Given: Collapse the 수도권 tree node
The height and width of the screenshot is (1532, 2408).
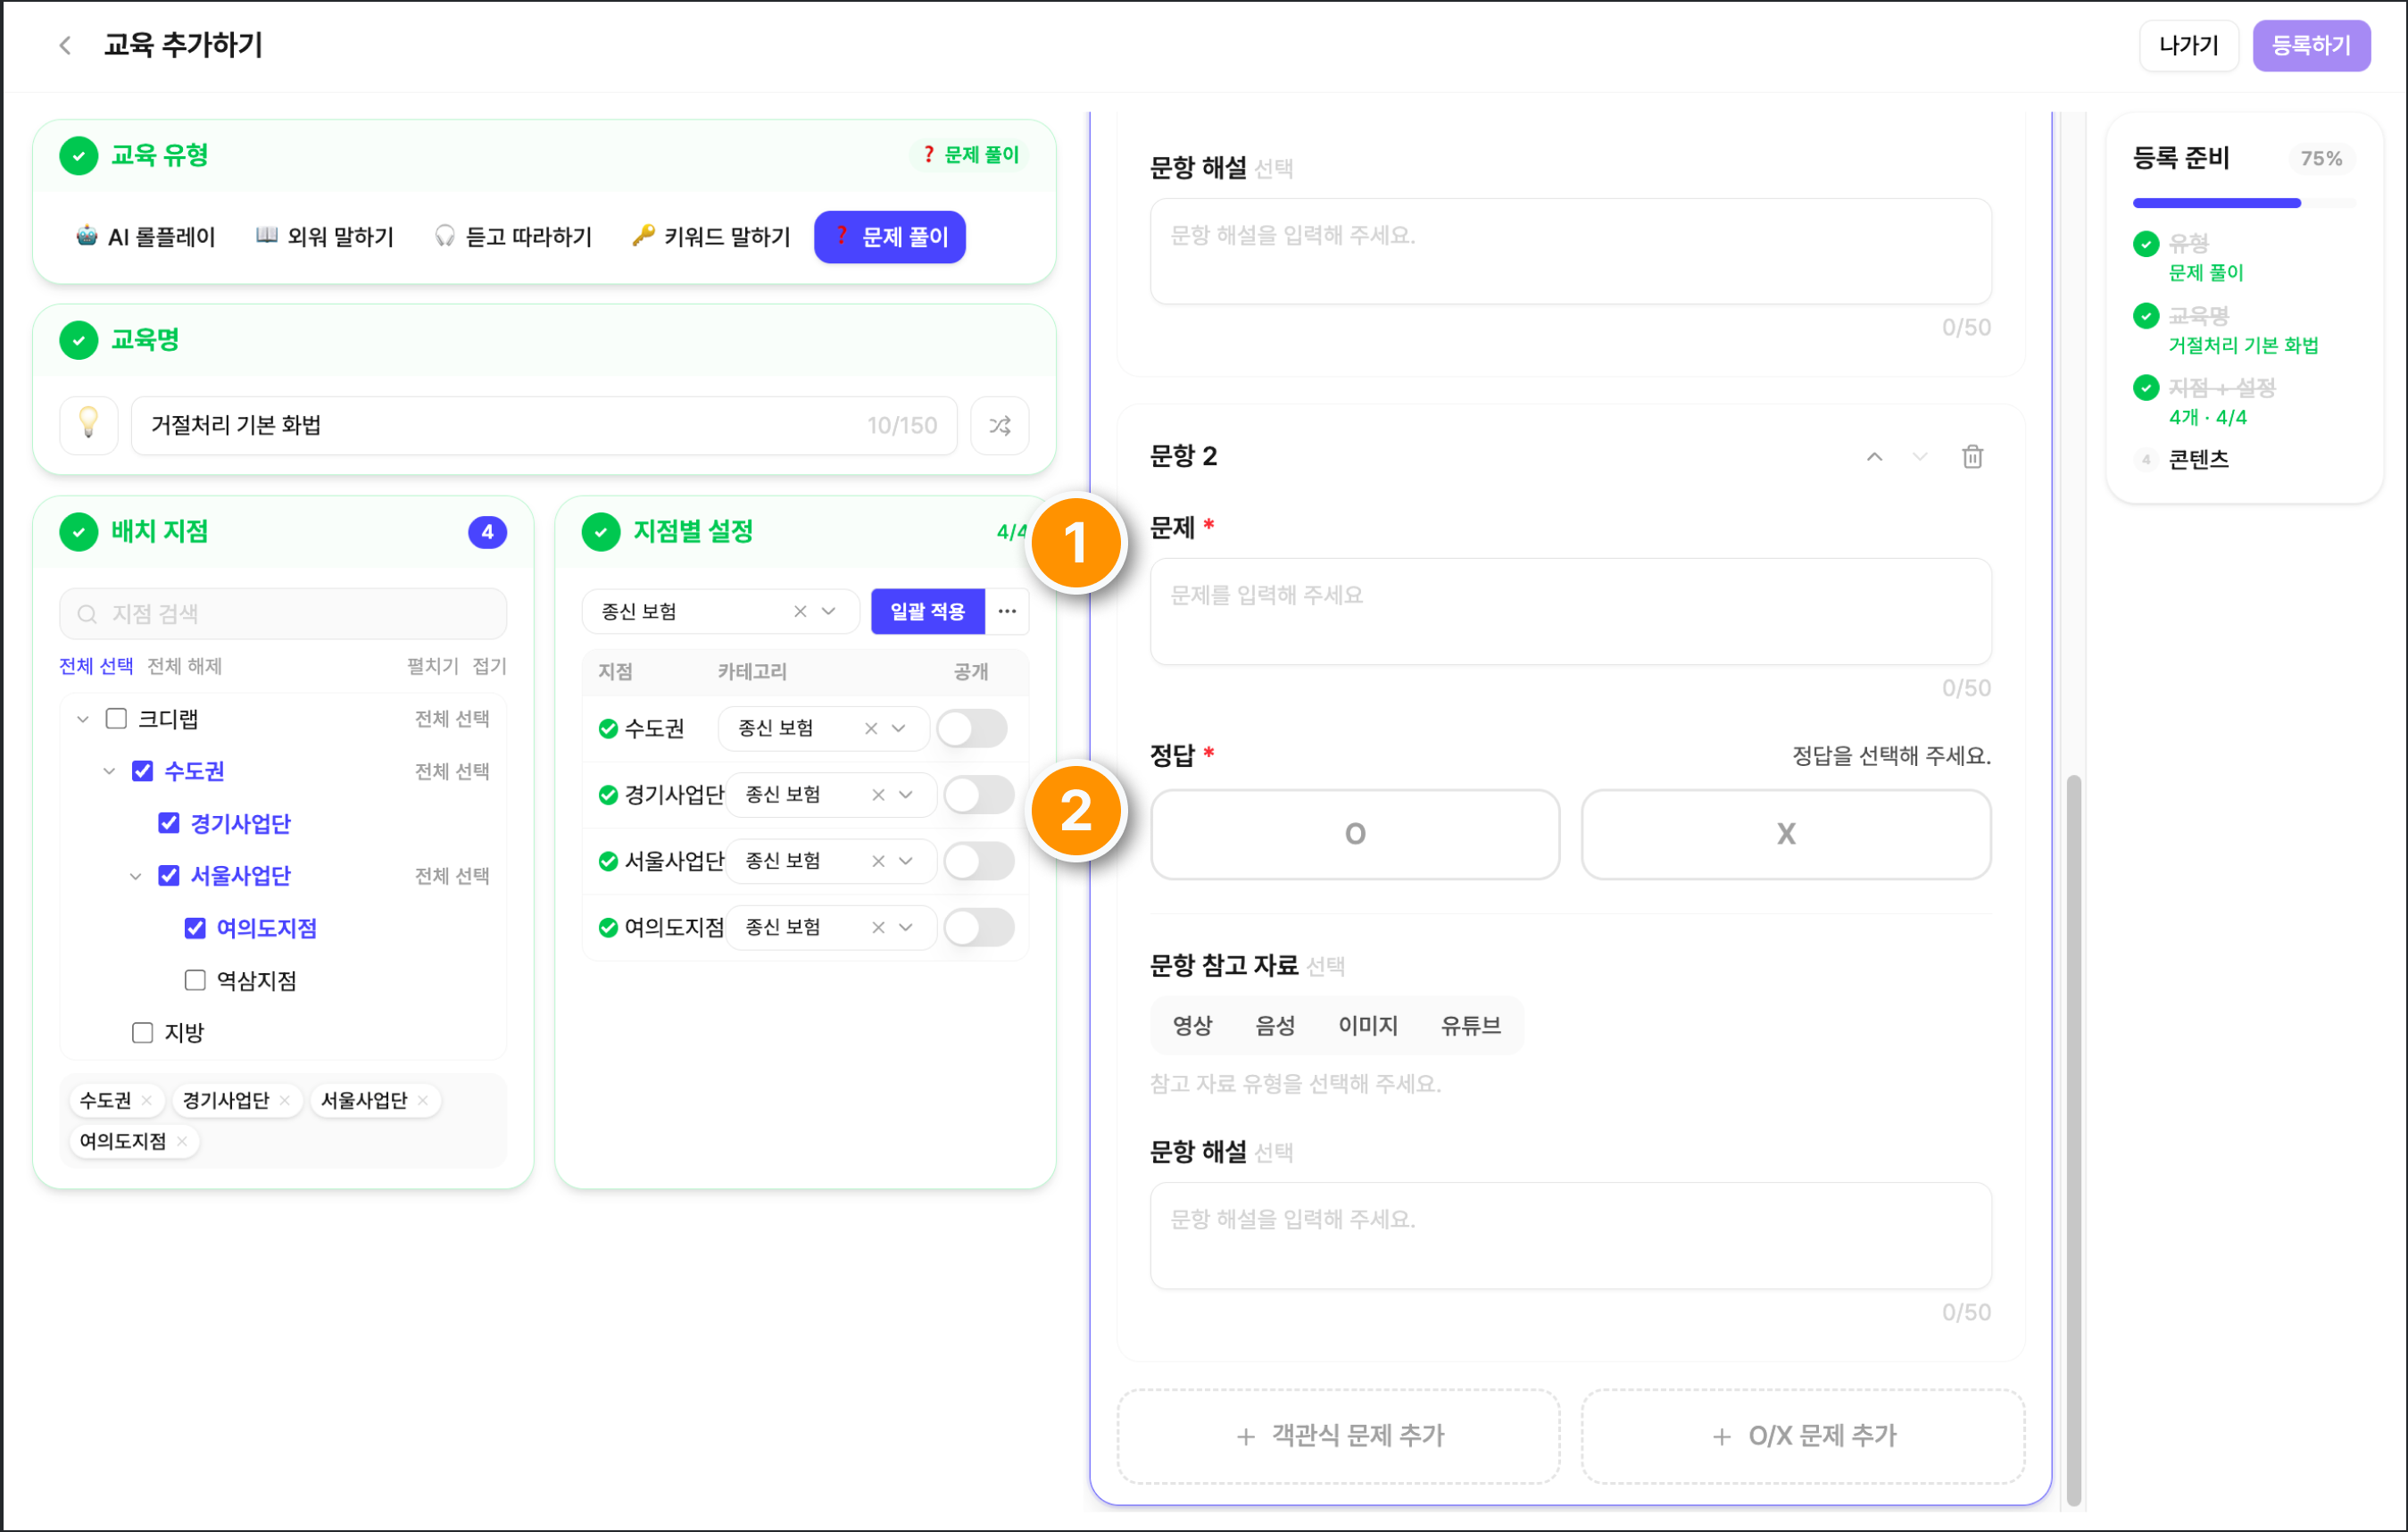Looking at the screenshot, I should click(x=109, y=771).
